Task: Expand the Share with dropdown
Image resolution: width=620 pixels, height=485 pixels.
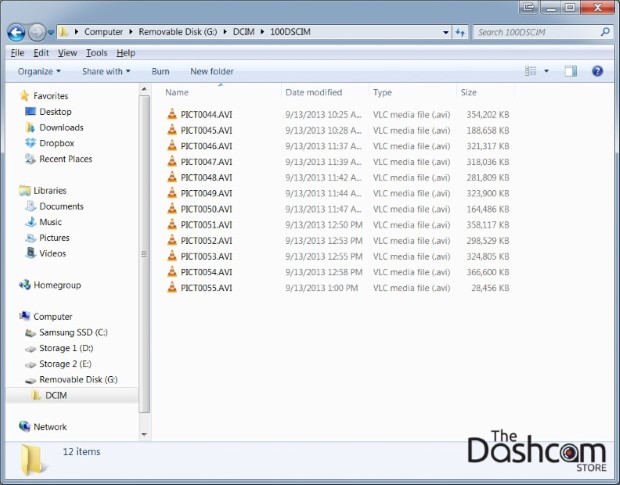Action: point(105,72)
